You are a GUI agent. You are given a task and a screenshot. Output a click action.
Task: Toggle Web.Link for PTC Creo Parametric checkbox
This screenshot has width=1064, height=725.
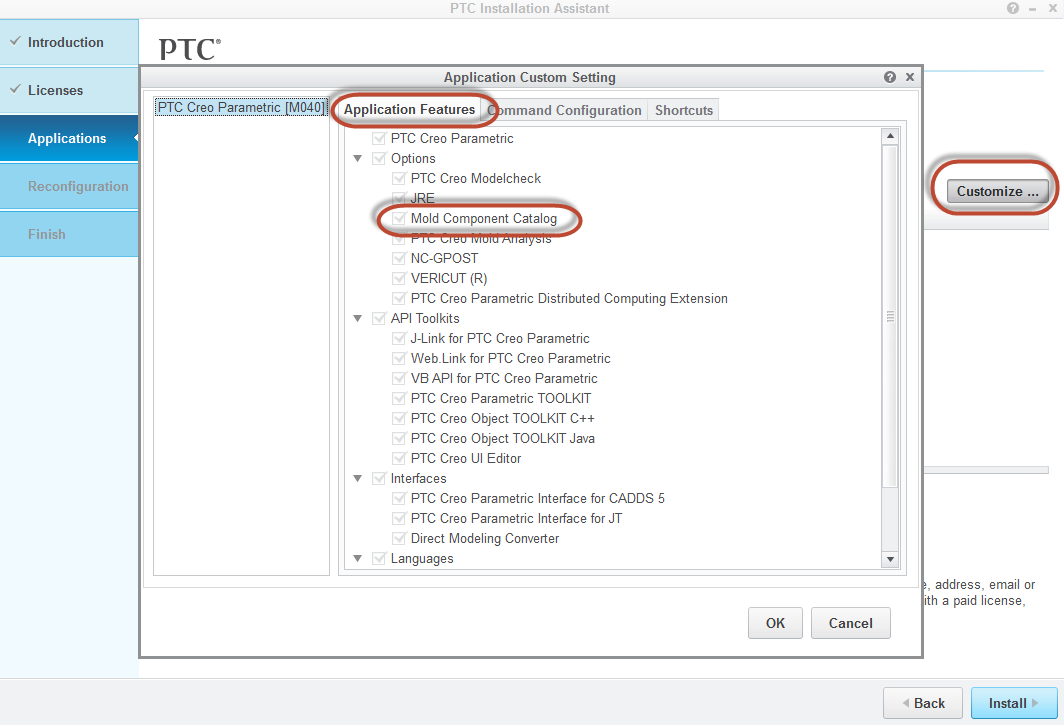(x=399, y=358)
